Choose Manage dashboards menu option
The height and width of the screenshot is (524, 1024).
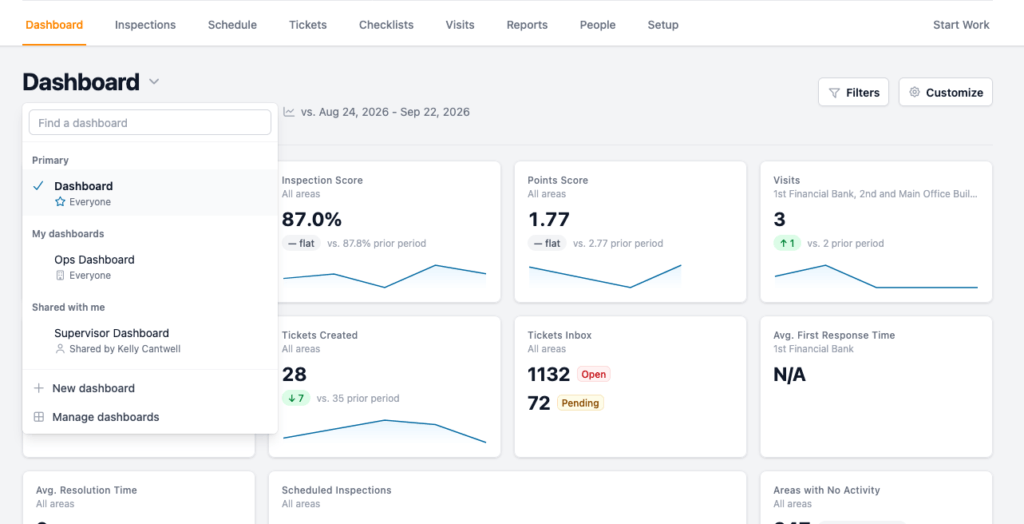(x=150, y=417)
